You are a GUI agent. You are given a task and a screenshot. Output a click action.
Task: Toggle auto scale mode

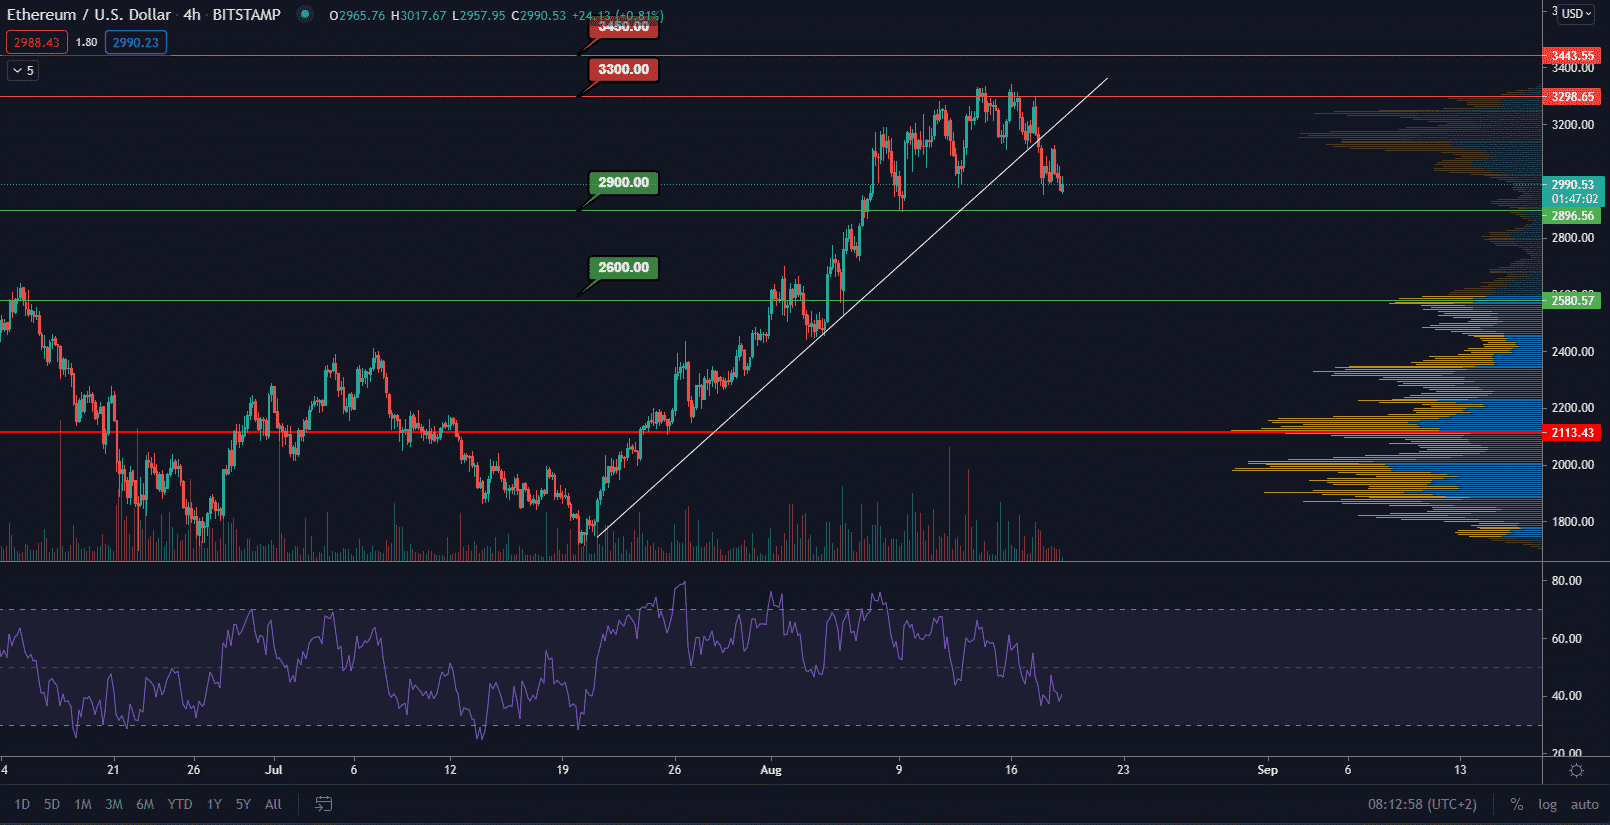(1584, 804)
